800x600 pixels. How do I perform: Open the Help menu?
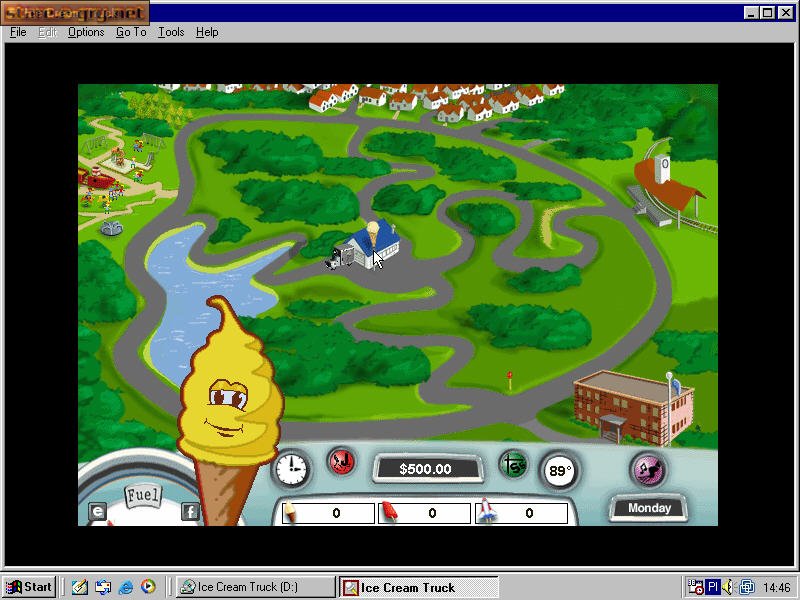207,32
